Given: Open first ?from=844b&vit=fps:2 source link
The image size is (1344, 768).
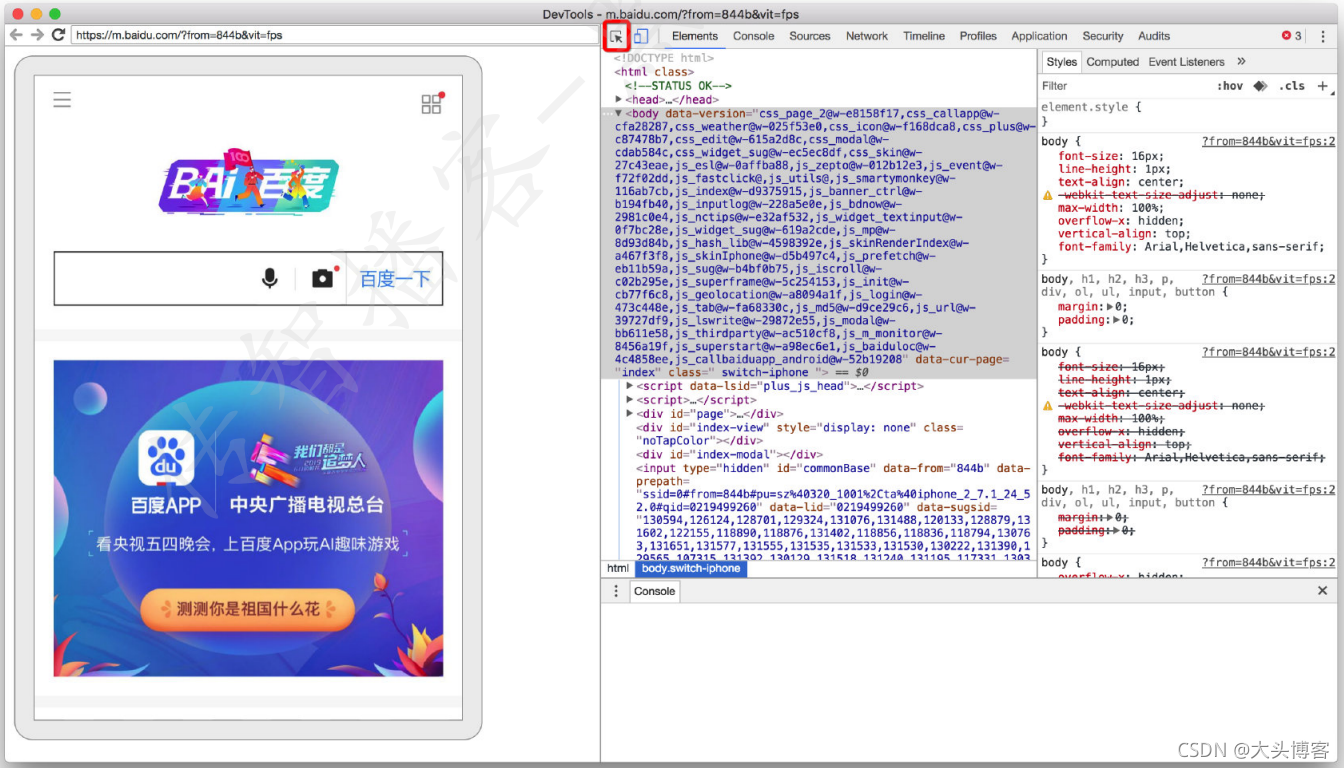Looking at the screenshot, I should (x=1268, y=141).
